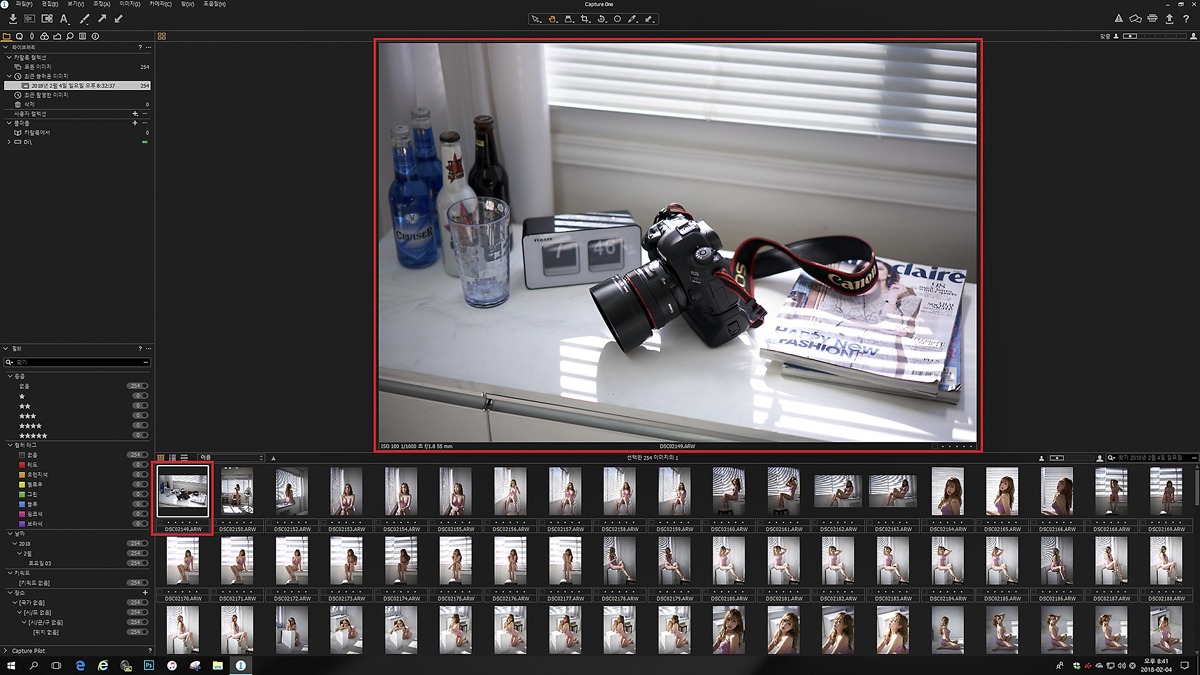This screenshot has height=675, width=1200.
Task: Collapse the Filters panel header
Action: coord(4,348)
